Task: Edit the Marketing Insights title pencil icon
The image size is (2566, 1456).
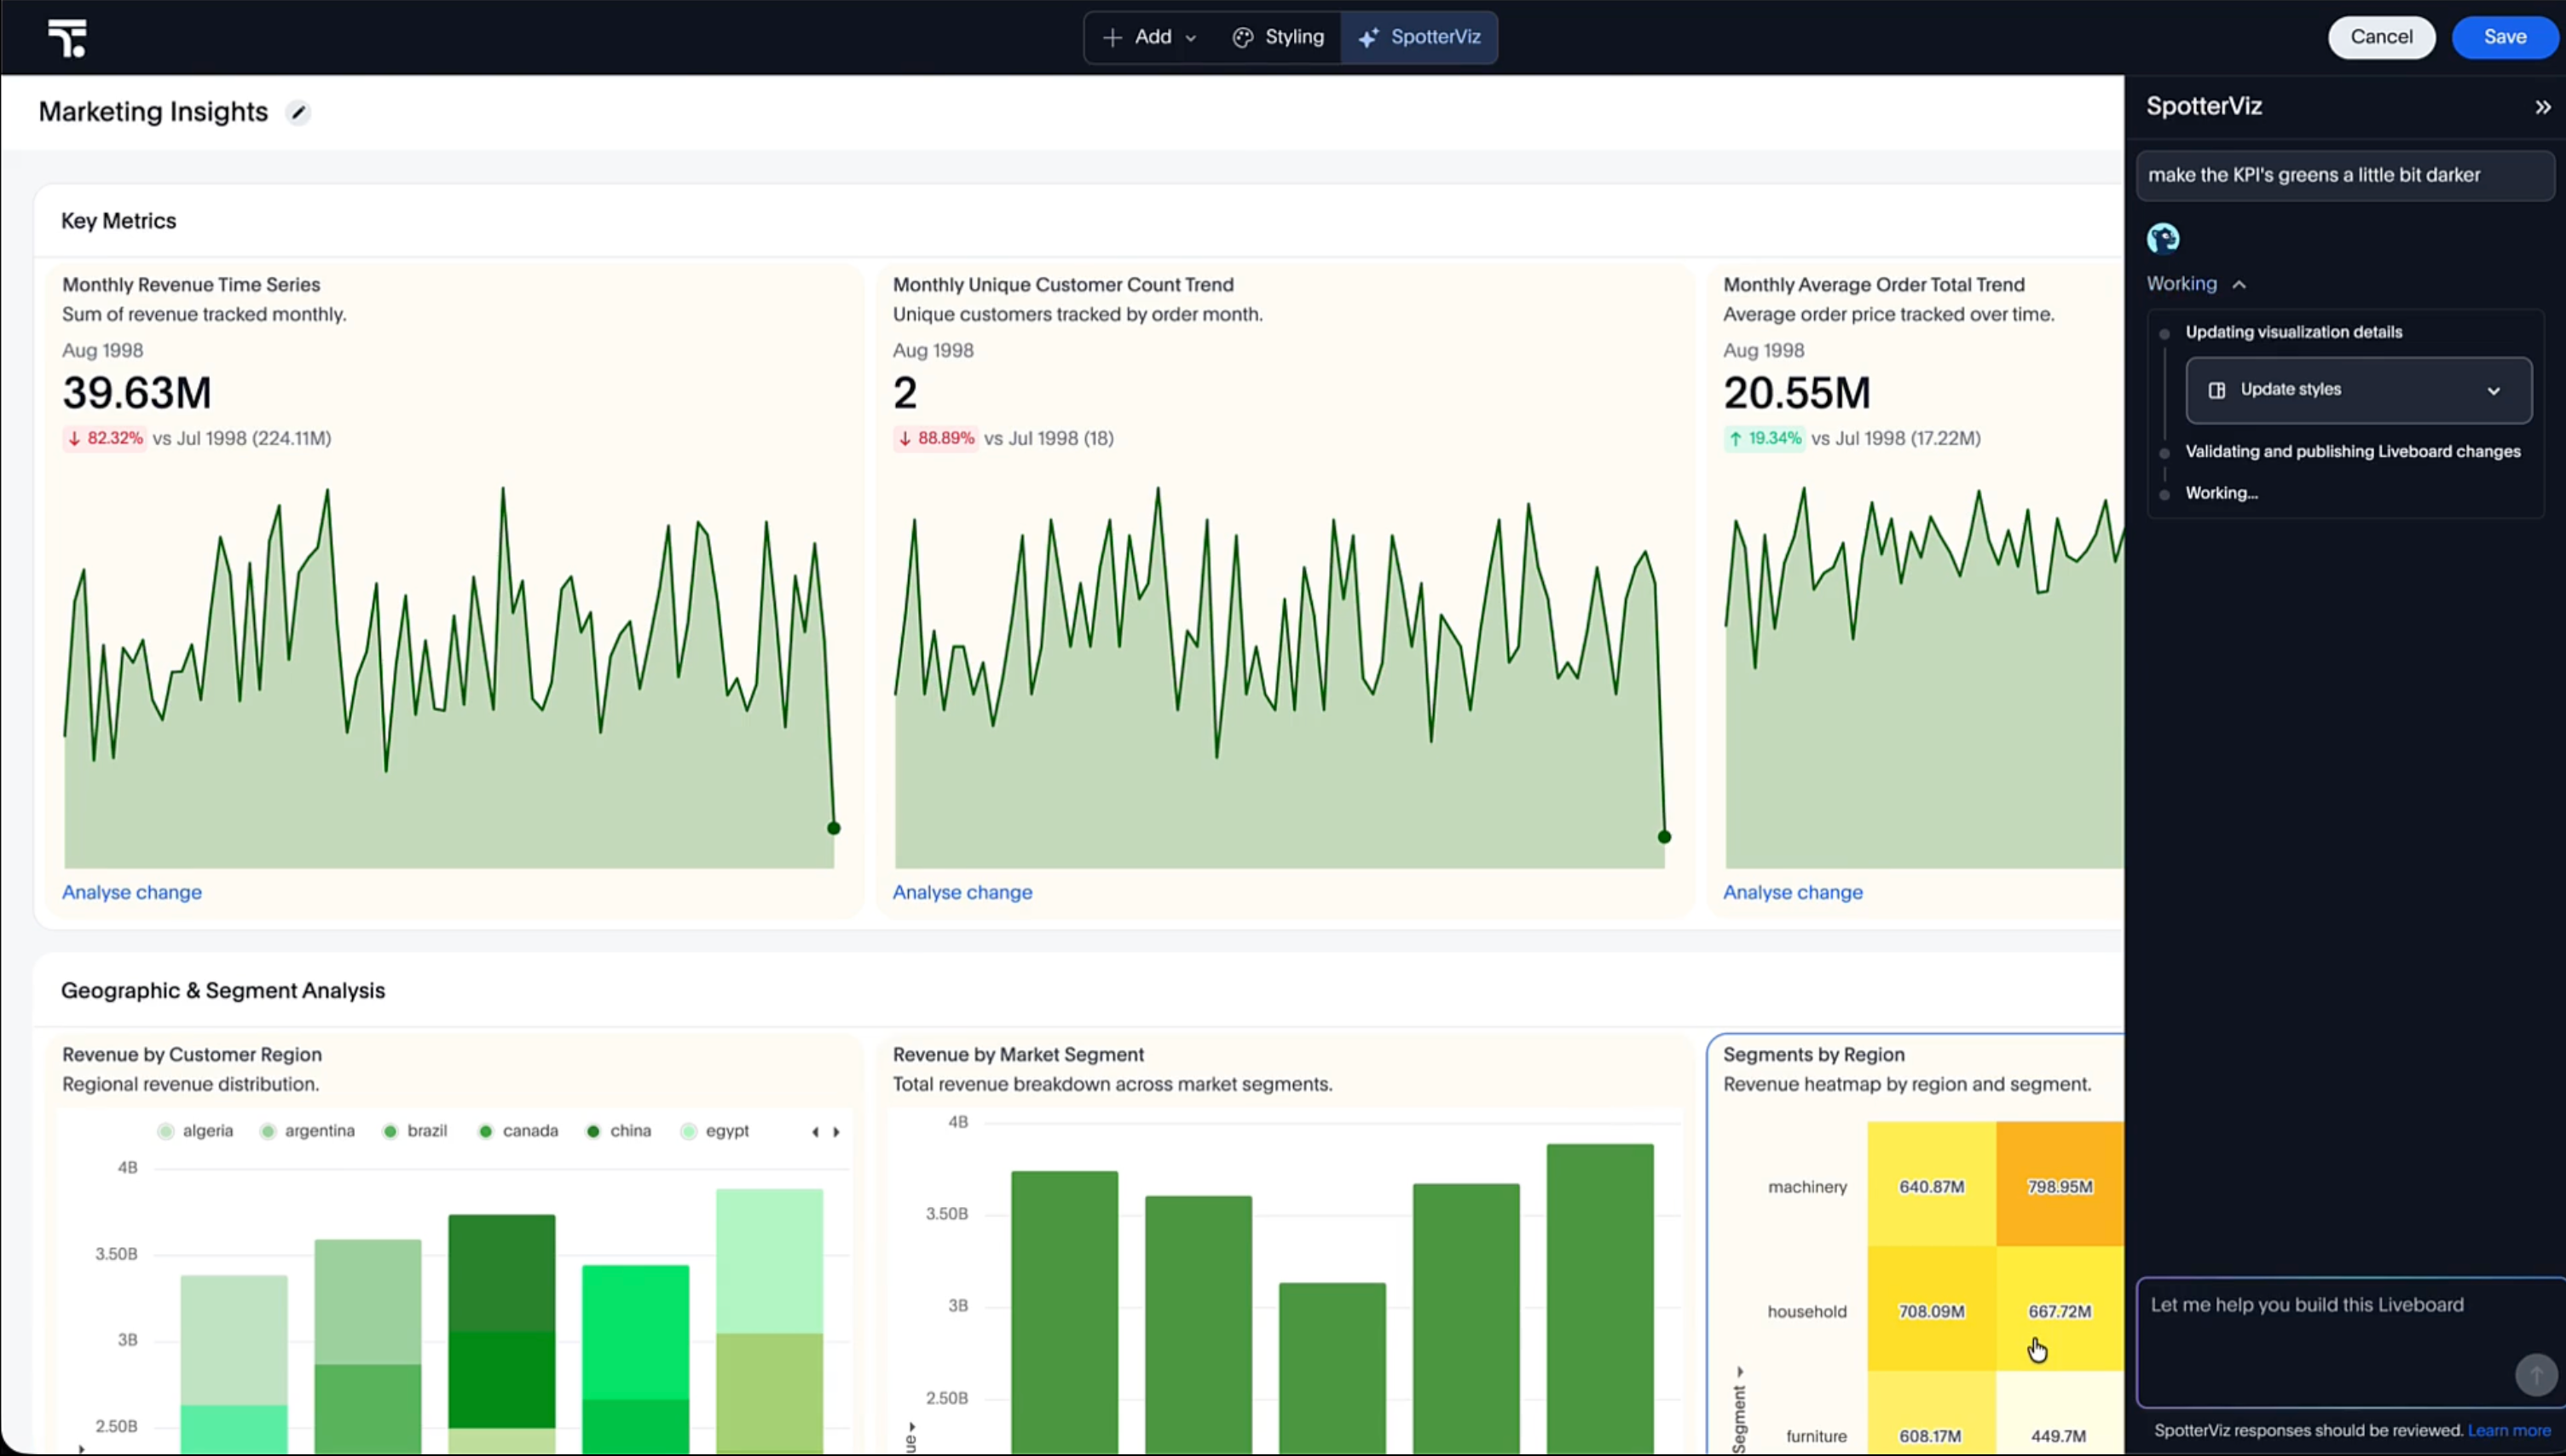Action: click(x=298, y=112)
